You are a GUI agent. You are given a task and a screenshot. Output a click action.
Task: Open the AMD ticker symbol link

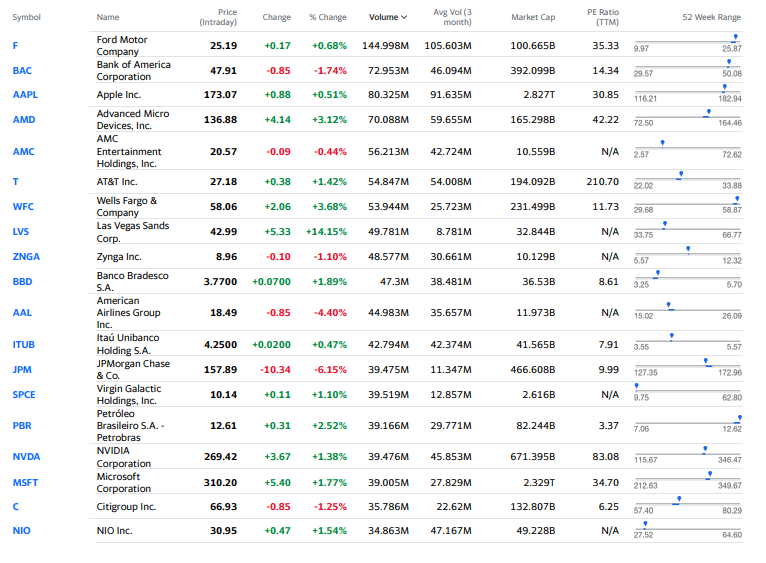click(23, 119)
